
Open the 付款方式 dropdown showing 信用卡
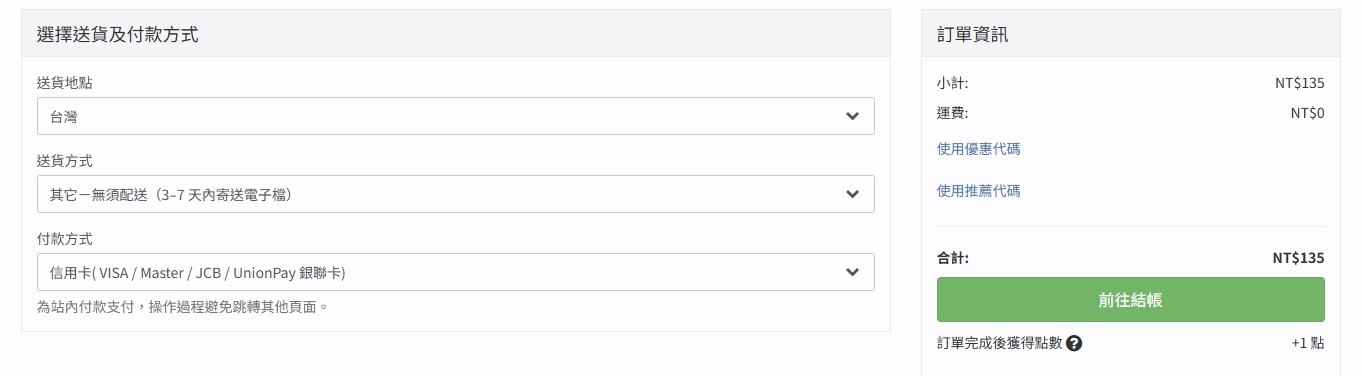click(456, 272)
